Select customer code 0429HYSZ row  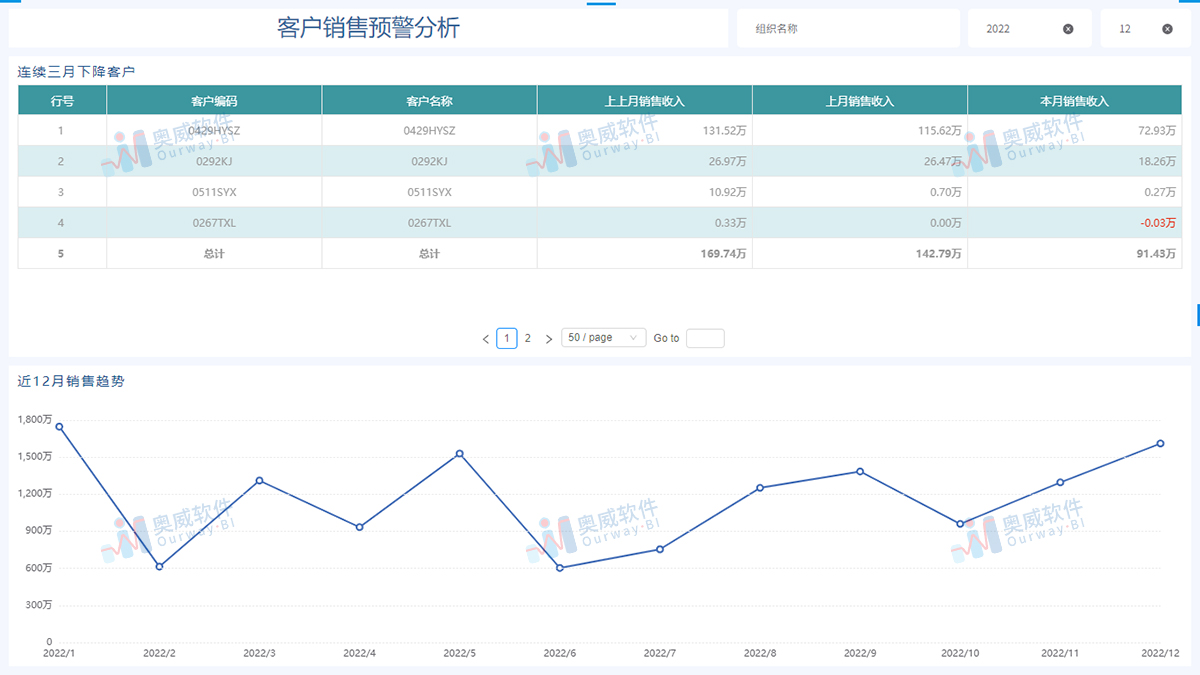214,130
